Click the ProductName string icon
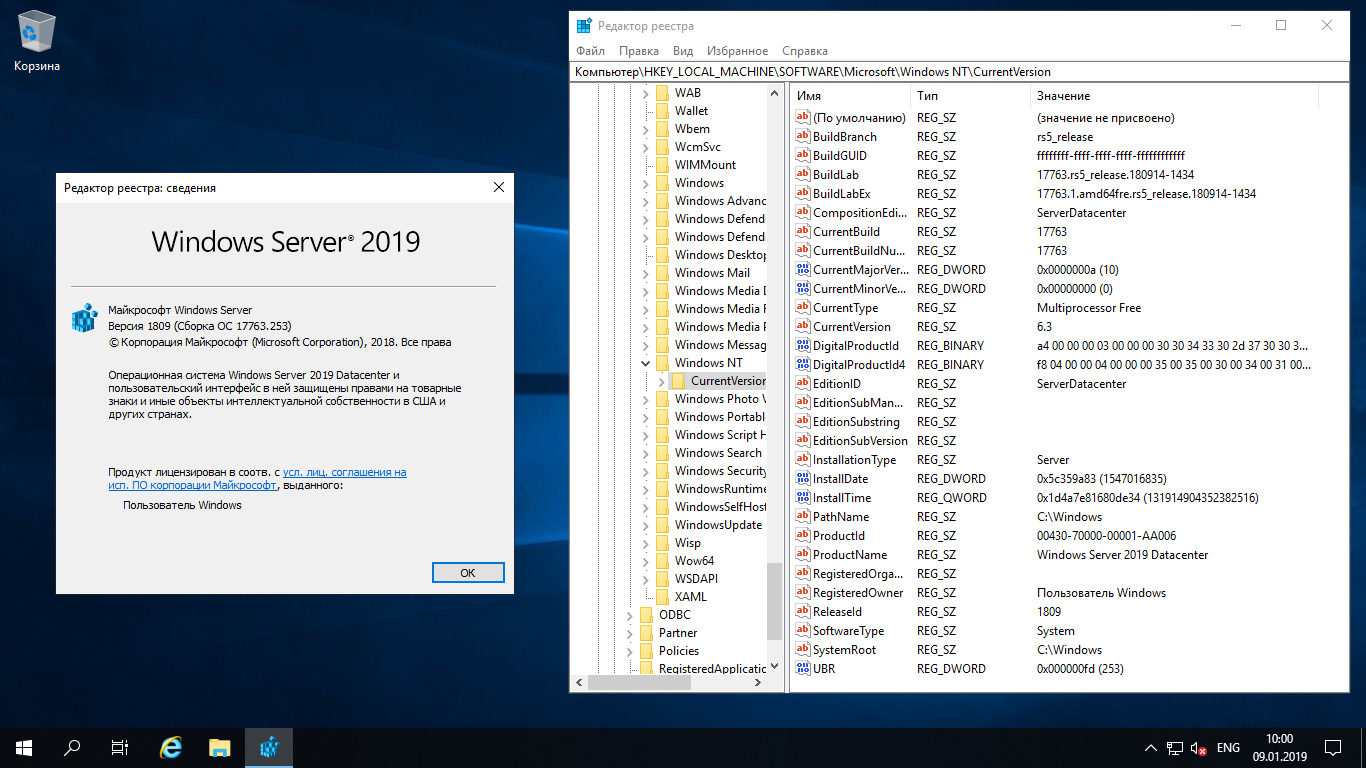This screenshot has width=1366, height=768. 802,554
